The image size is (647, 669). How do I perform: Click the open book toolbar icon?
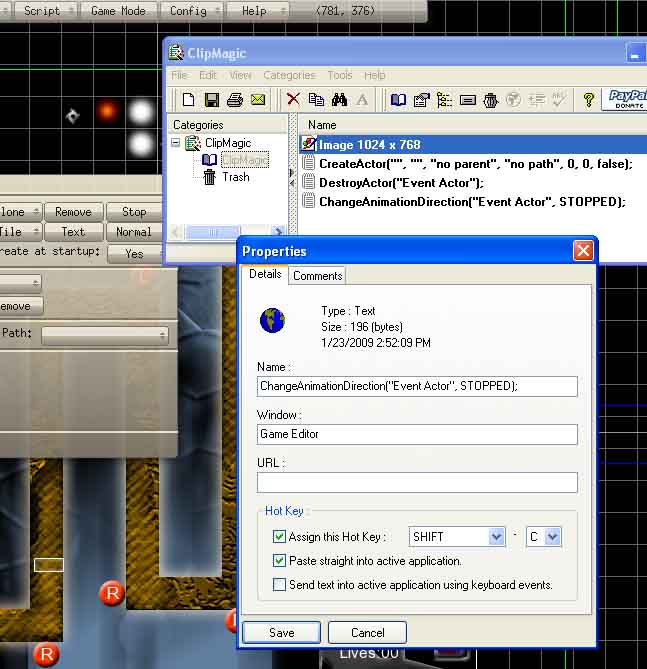(398, 100)
